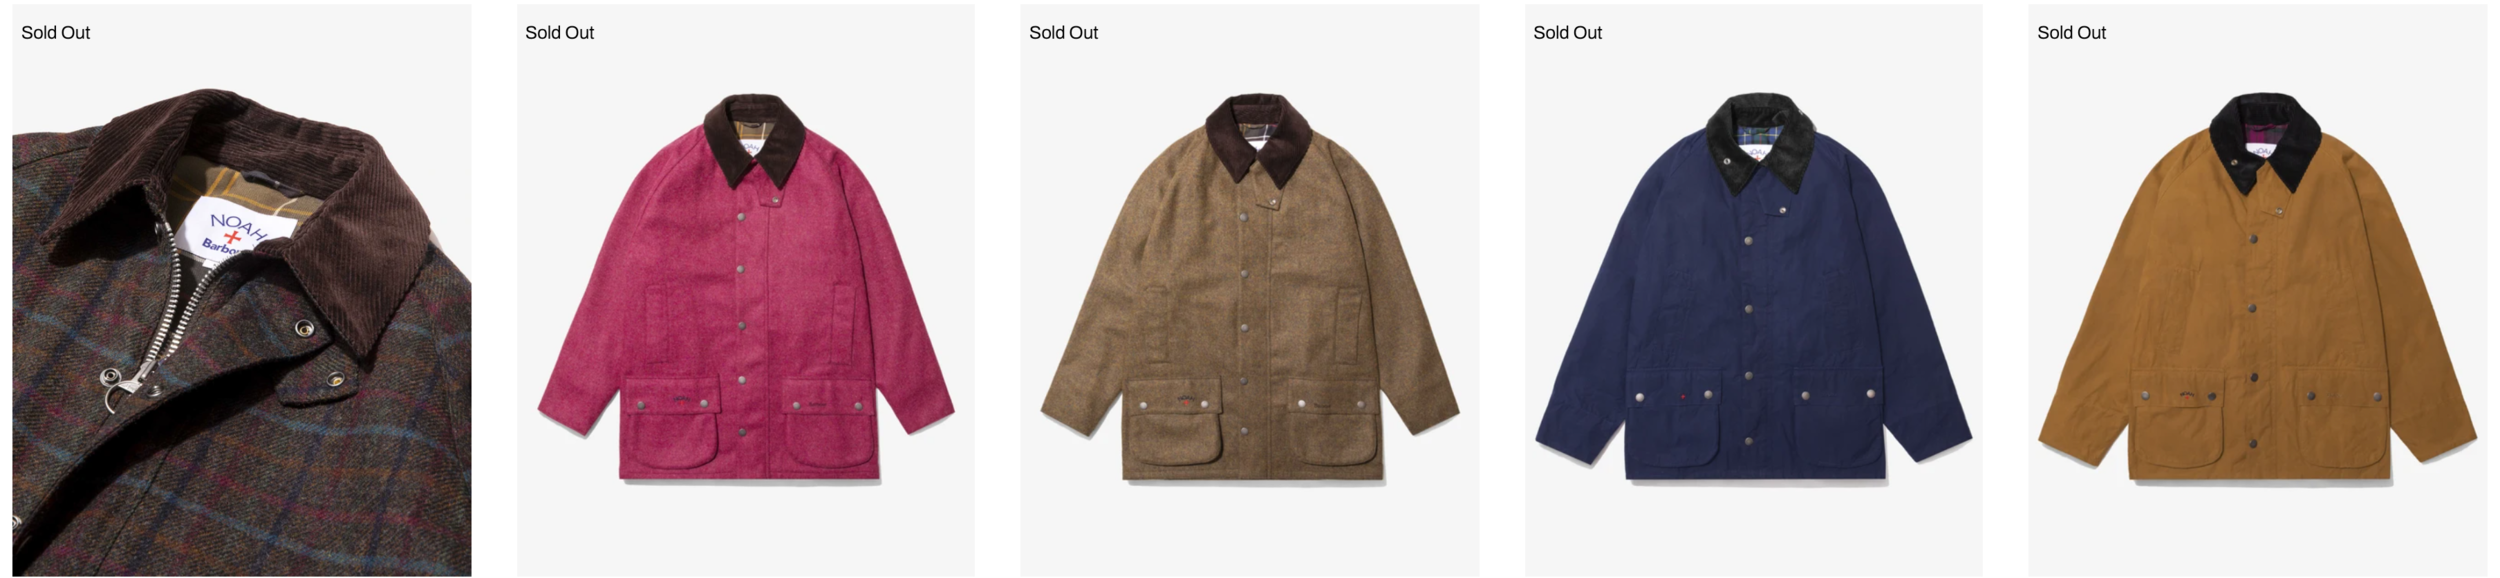Select the olive brown tweed jacket

1250,290
